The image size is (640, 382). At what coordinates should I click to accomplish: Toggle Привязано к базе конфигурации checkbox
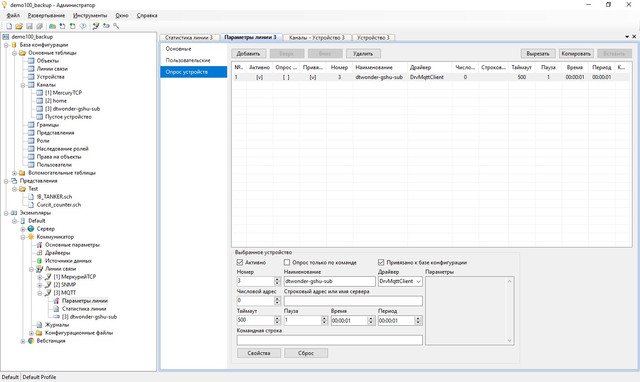click(381, 262)
